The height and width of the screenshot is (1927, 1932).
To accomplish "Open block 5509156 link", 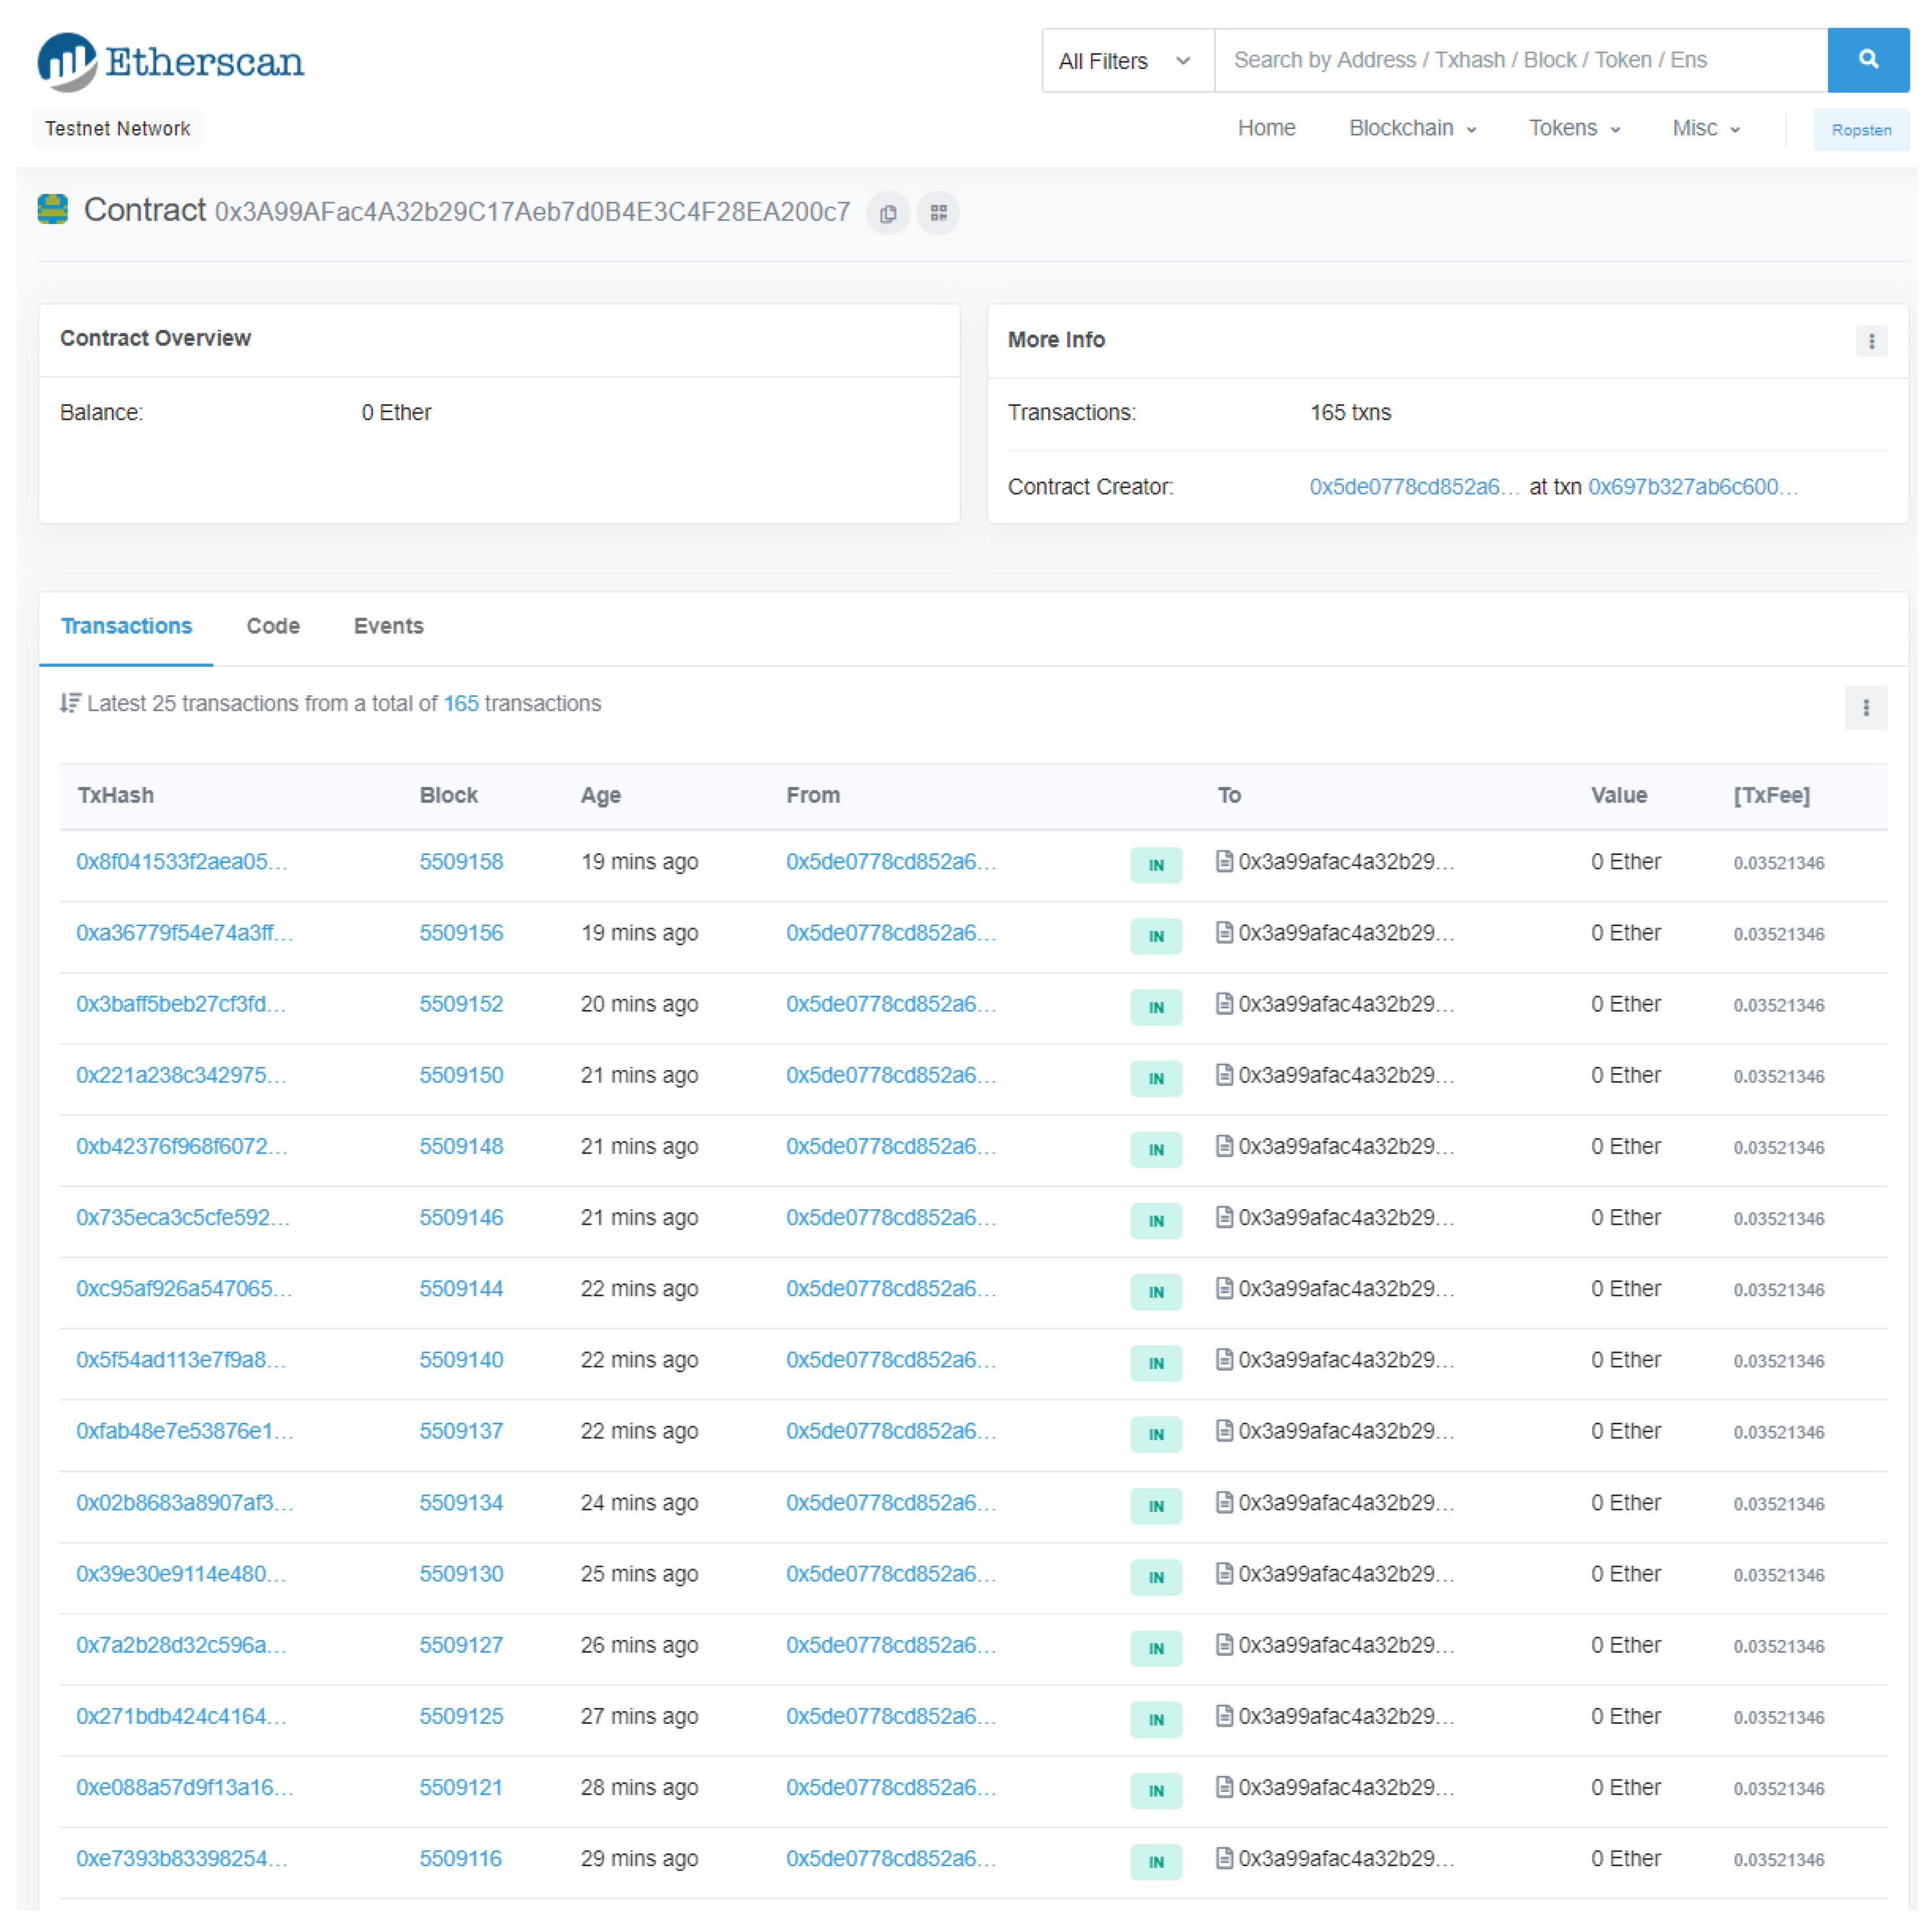I will tap(461, 933).
